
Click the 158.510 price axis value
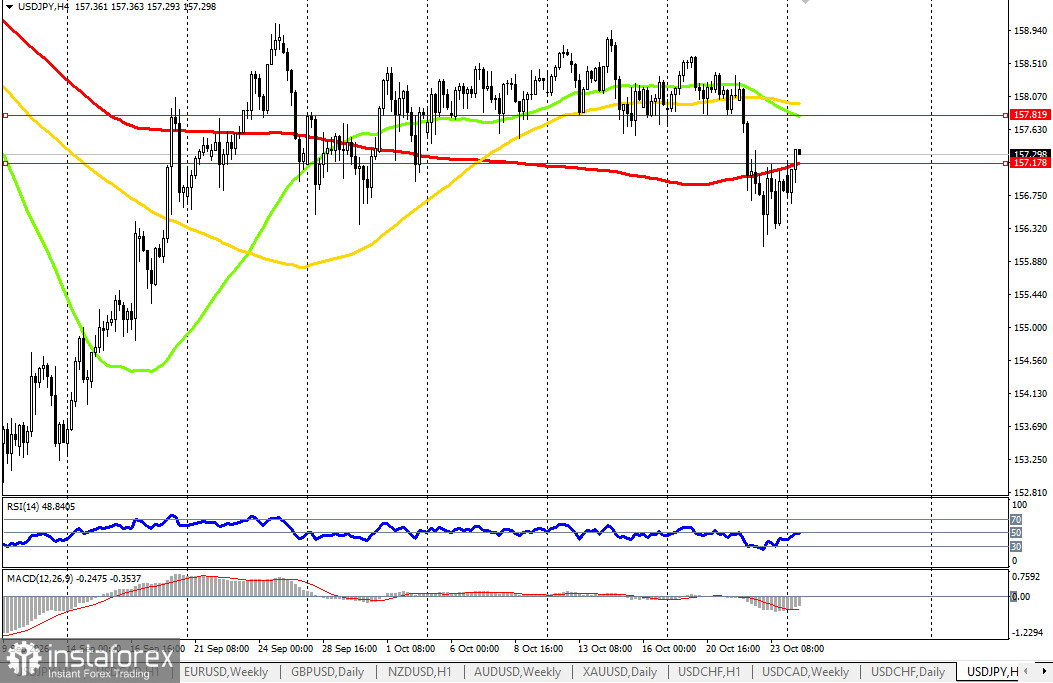[x=1031, y=64]
